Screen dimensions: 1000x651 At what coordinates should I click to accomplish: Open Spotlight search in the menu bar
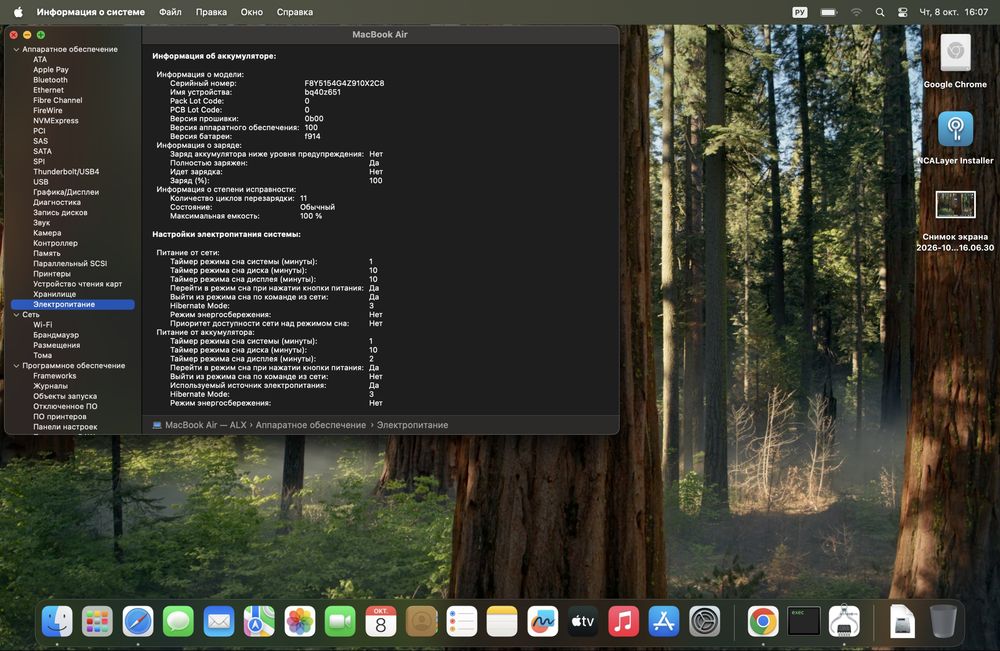click(x=880, y=12)
